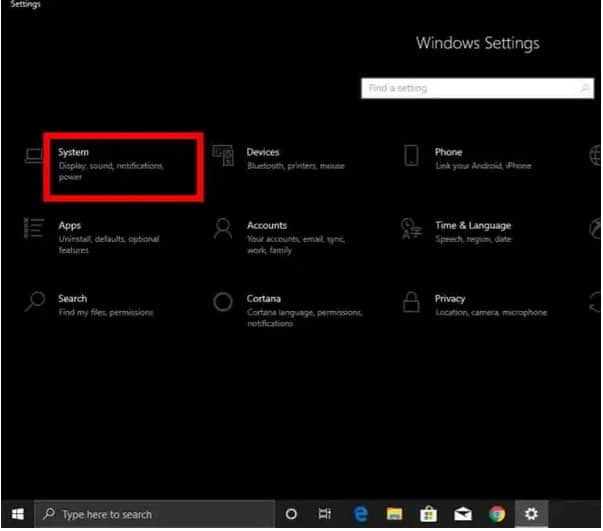
Task: Go to Cortana settings label
Action: [x=263, y=299]
